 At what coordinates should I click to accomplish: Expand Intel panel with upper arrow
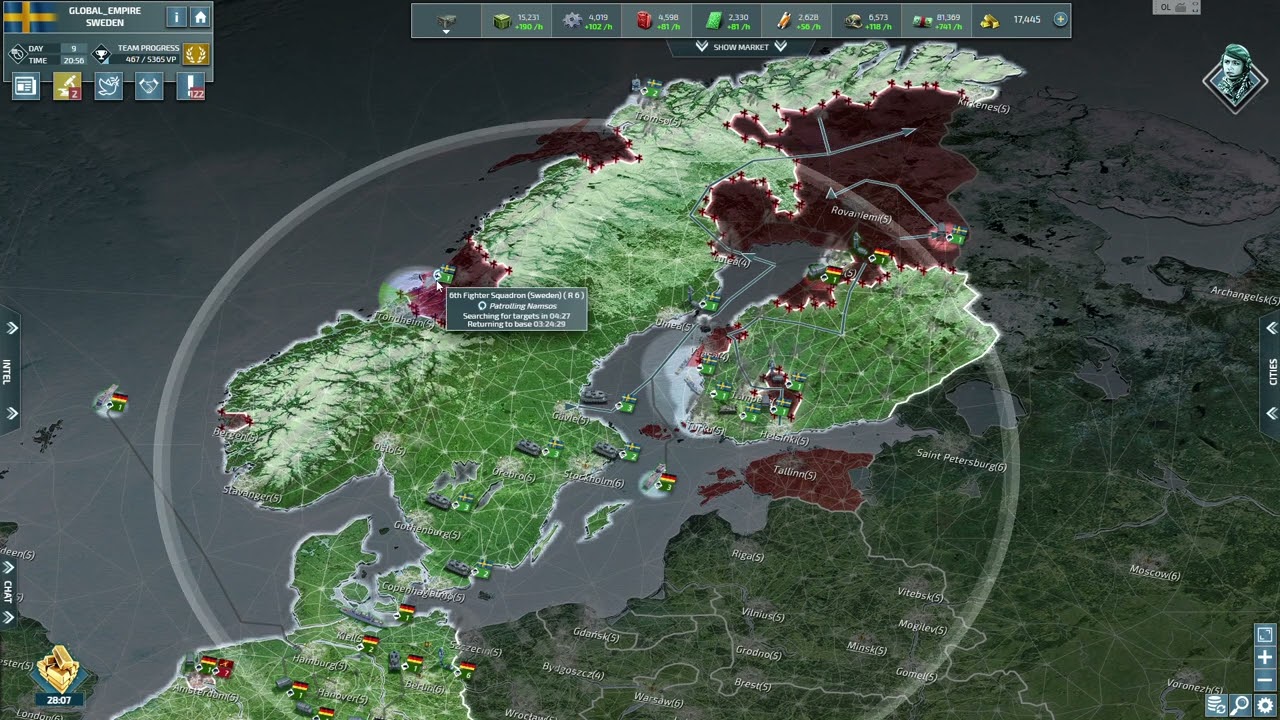tap(12, 328)
